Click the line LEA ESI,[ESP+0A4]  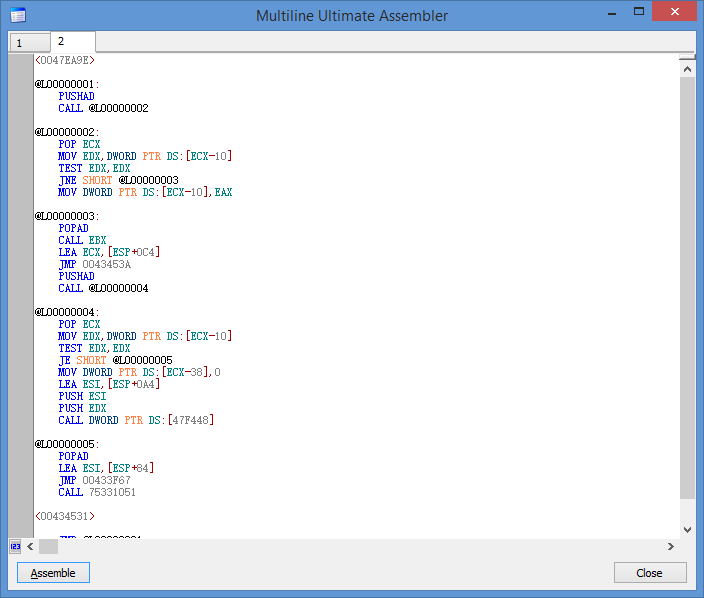(x=109, y=384)
